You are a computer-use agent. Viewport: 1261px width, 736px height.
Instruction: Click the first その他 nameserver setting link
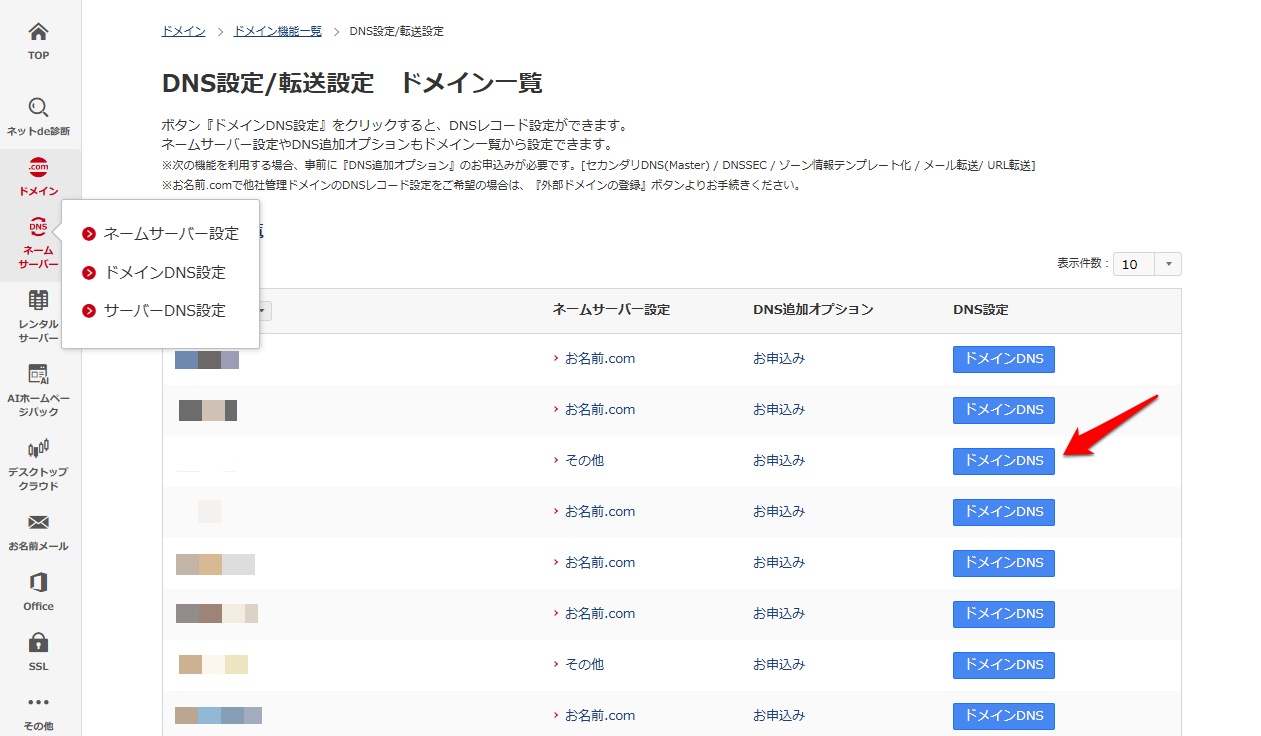(x=584, y=461)
